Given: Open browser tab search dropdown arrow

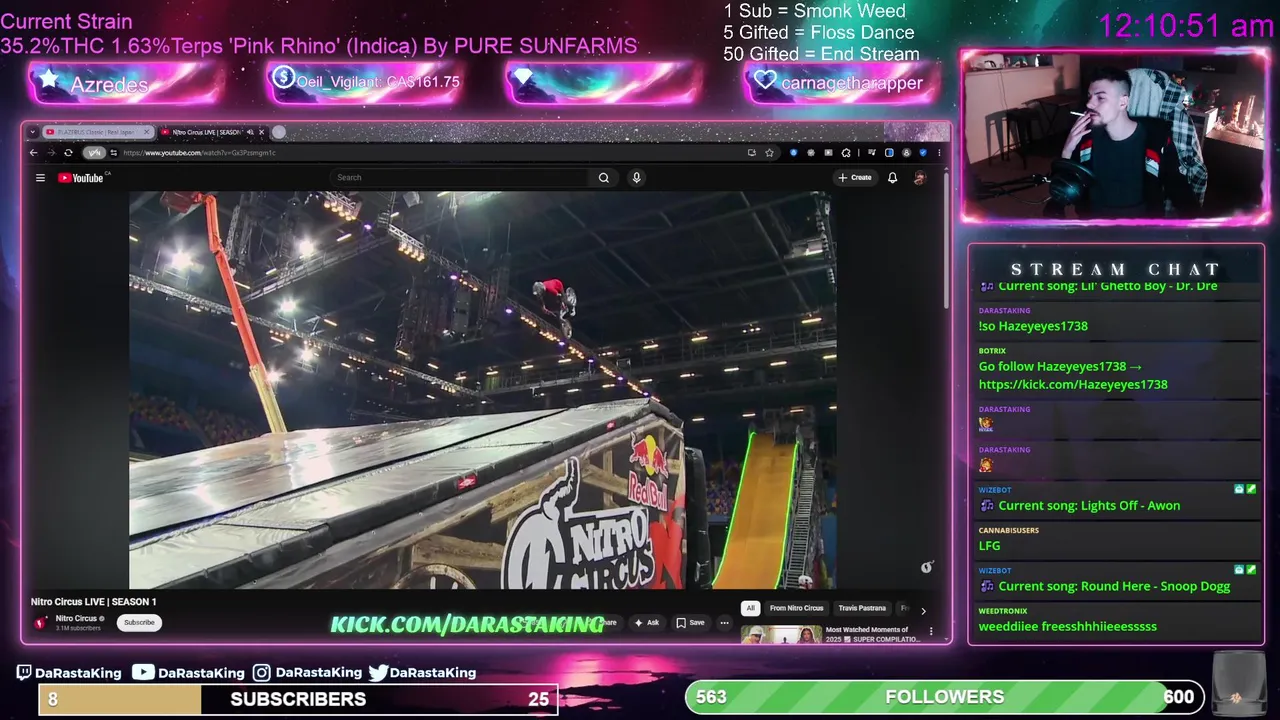Looking at the screenshot, I should click(33, 132).
